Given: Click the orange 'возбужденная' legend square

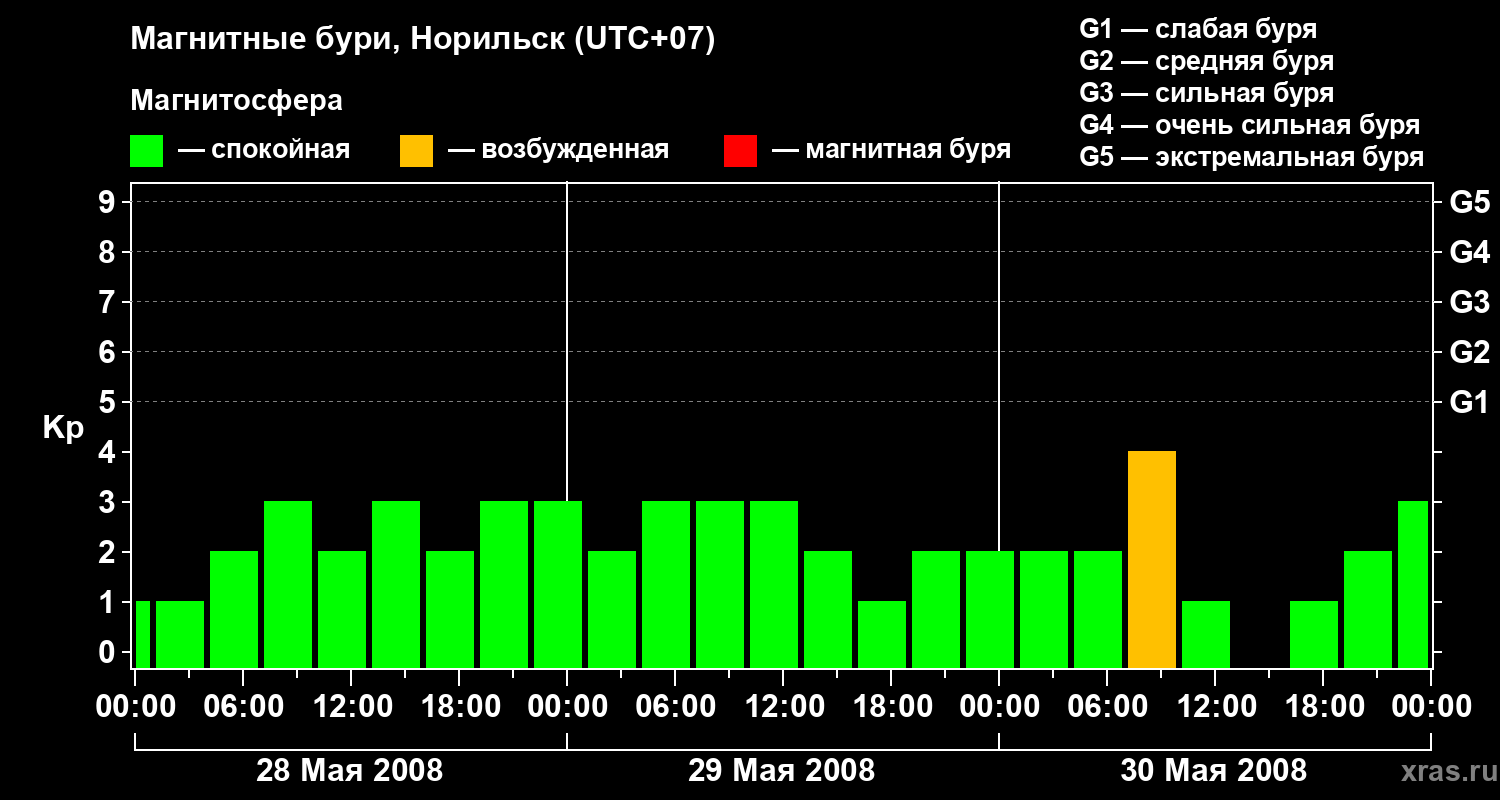Looking at the screenshot, I should pos(417,151).
